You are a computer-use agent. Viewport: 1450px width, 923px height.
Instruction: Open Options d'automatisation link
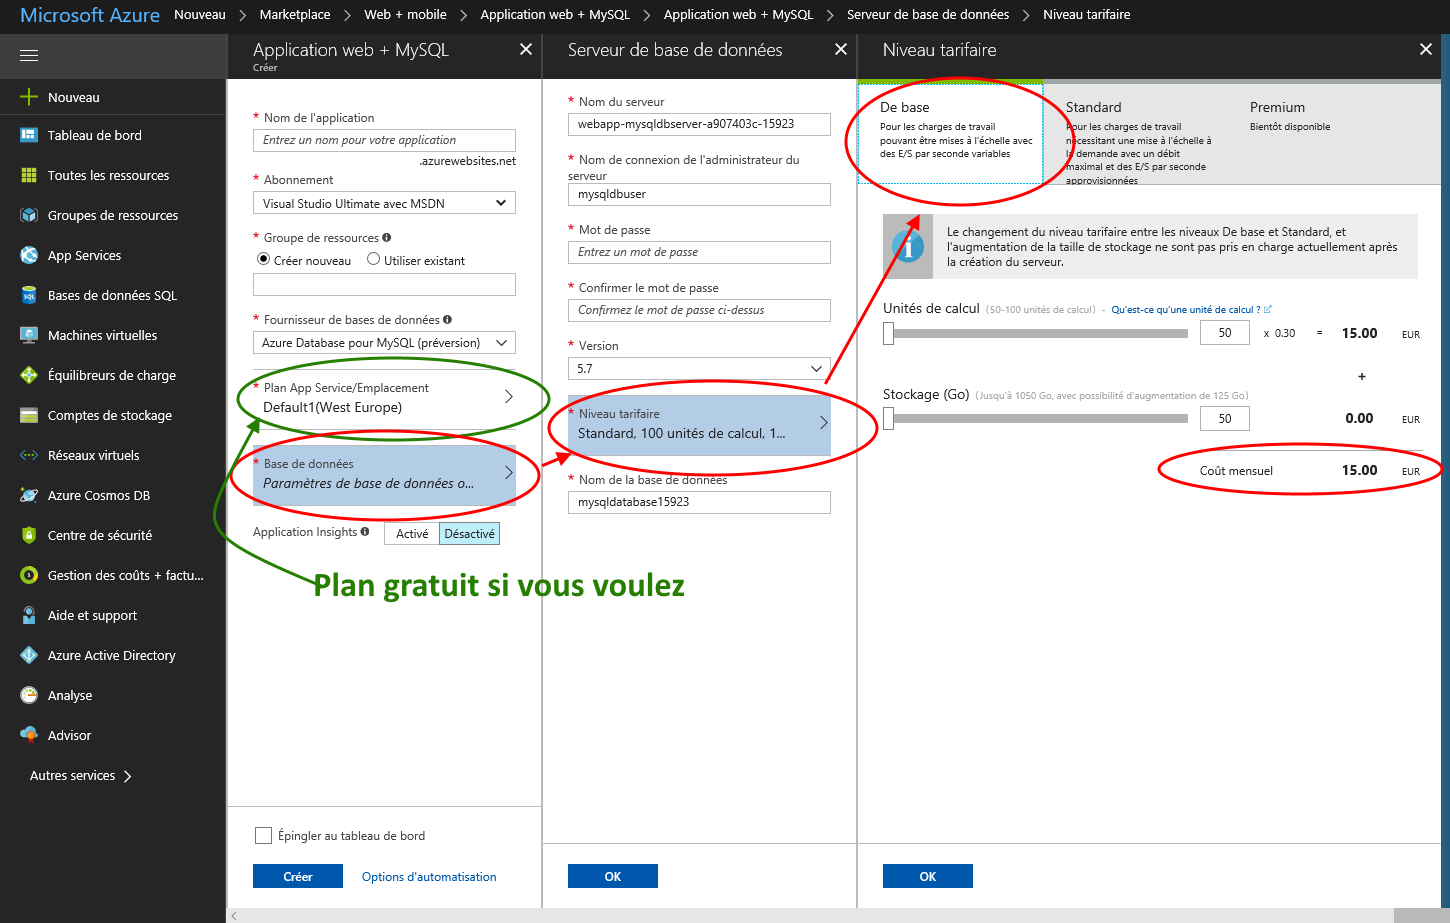[429, 877]
